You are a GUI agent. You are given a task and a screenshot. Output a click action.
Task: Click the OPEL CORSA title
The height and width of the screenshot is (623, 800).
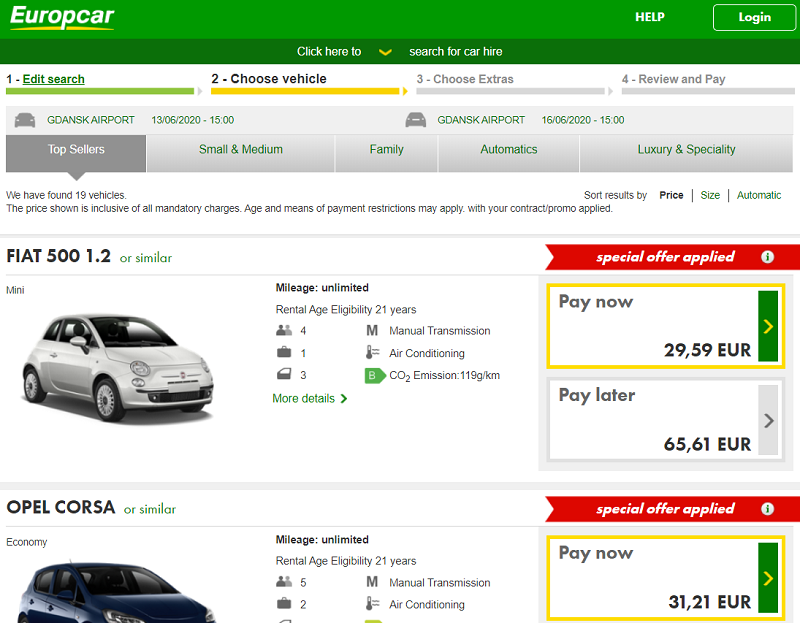61,508
